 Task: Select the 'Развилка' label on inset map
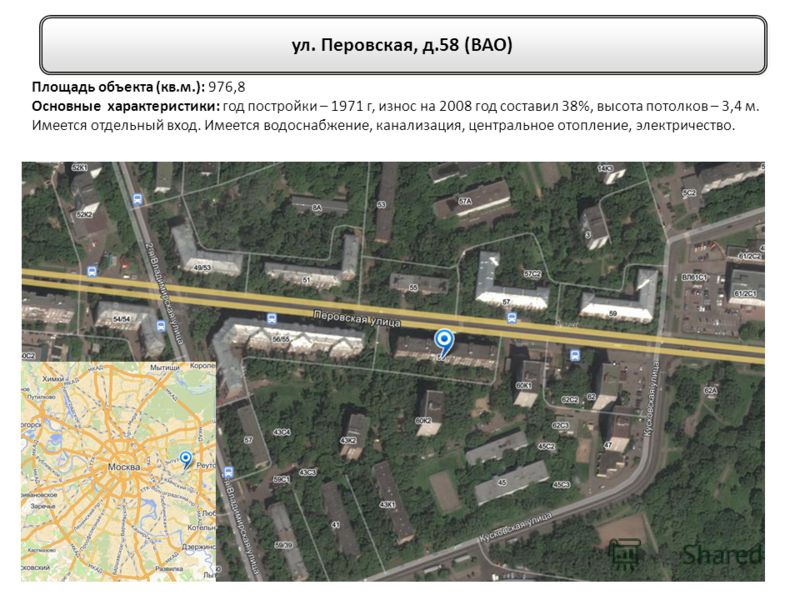click(x=169, y=568)
